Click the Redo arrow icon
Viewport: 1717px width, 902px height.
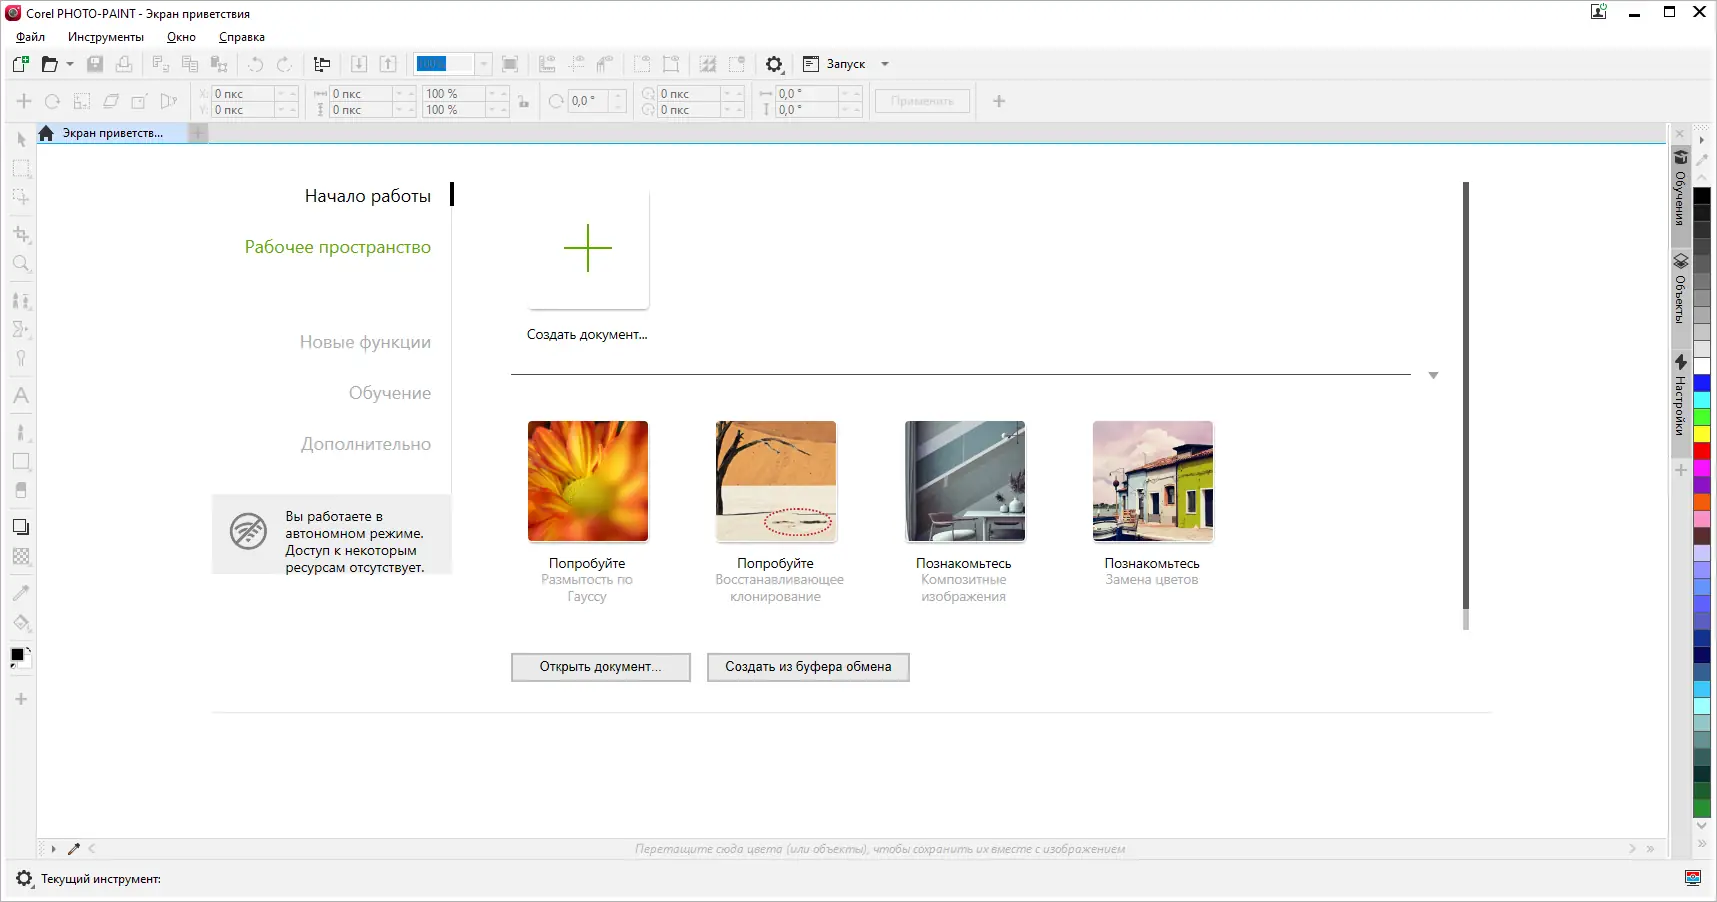click(285, 64)
